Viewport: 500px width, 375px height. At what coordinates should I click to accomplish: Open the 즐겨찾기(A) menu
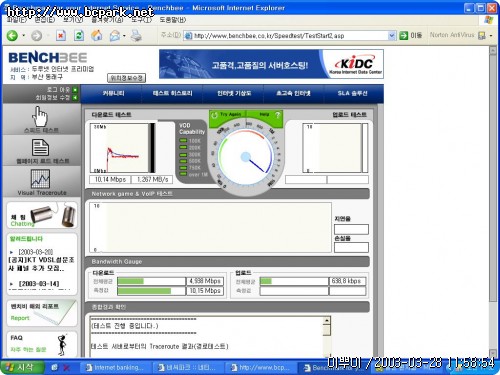tap(107, 20)
